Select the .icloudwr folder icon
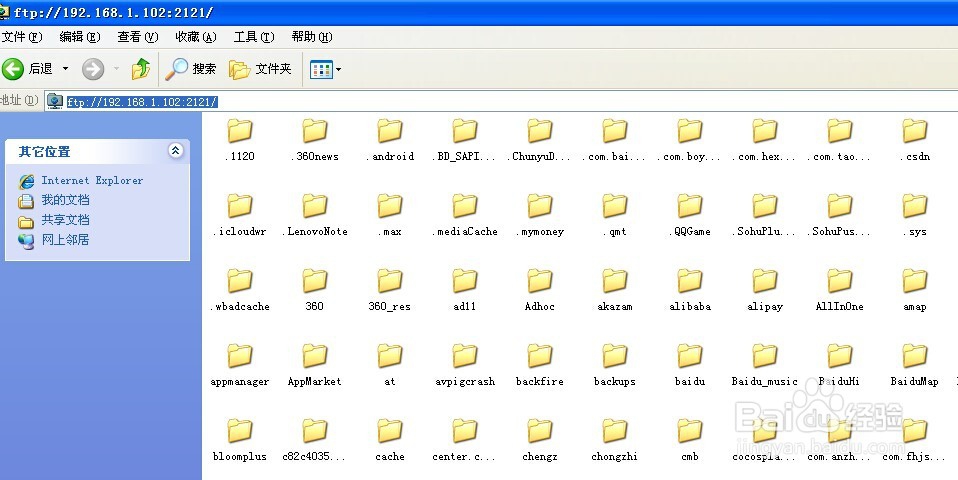This screenshot has width=958, height=480. 240,206
